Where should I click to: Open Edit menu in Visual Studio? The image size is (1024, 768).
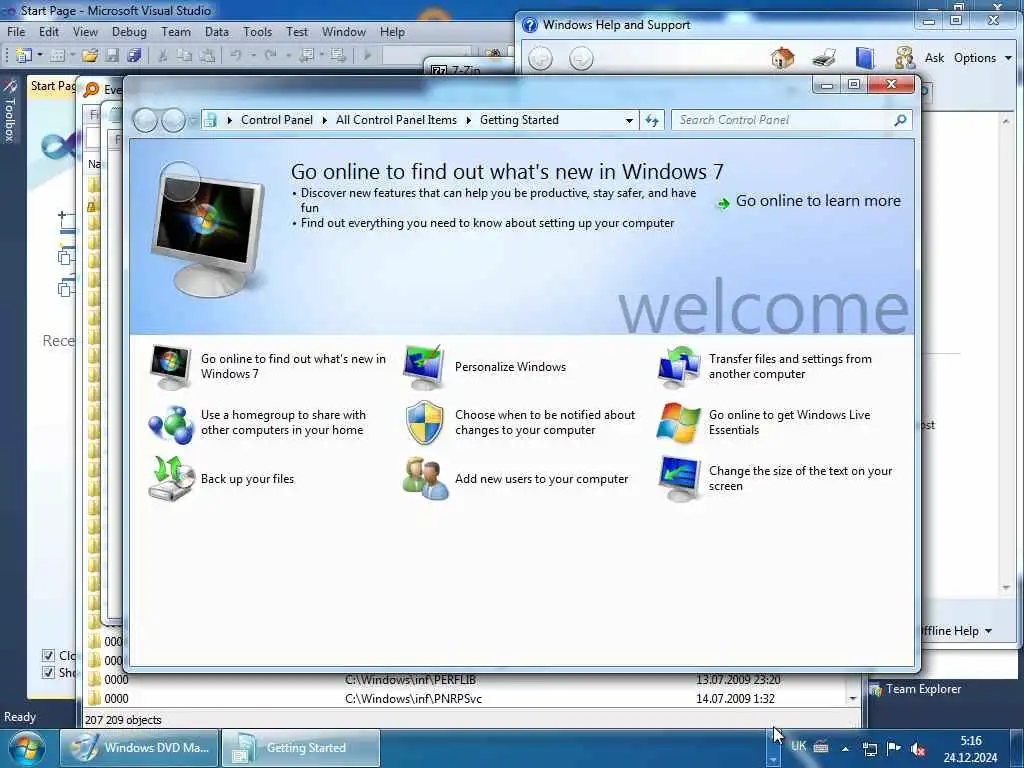tap(49, 32)
